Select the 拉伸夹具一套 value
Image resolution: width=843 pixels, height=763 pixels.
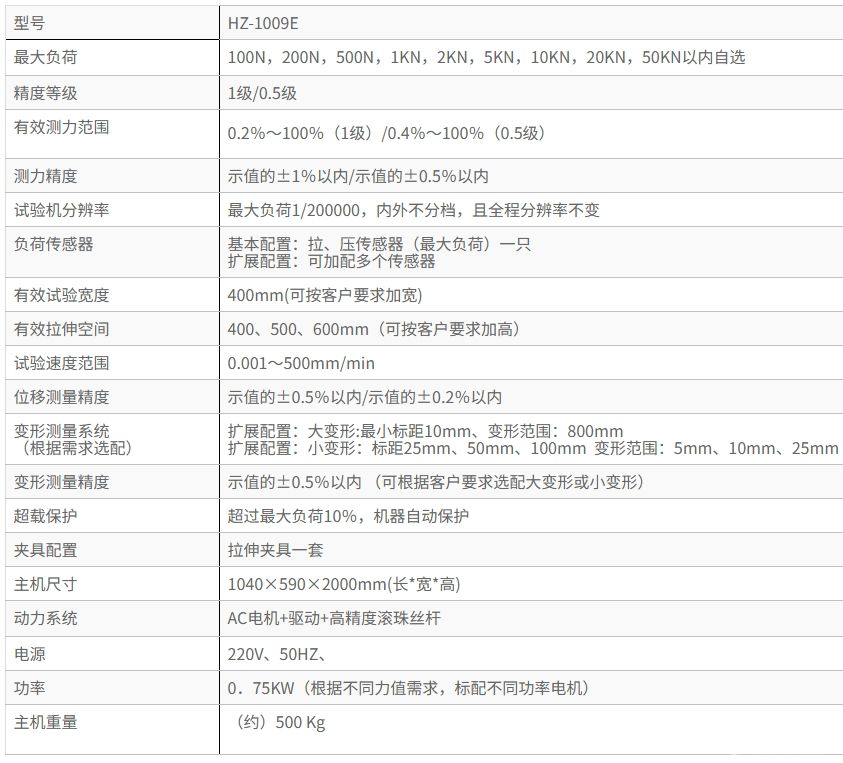pos(275,550)
